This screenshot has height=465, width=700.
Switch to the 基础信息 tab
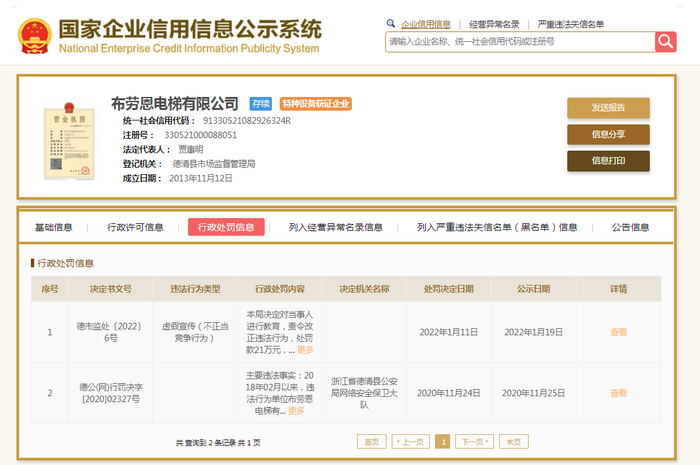coord(54,227)
